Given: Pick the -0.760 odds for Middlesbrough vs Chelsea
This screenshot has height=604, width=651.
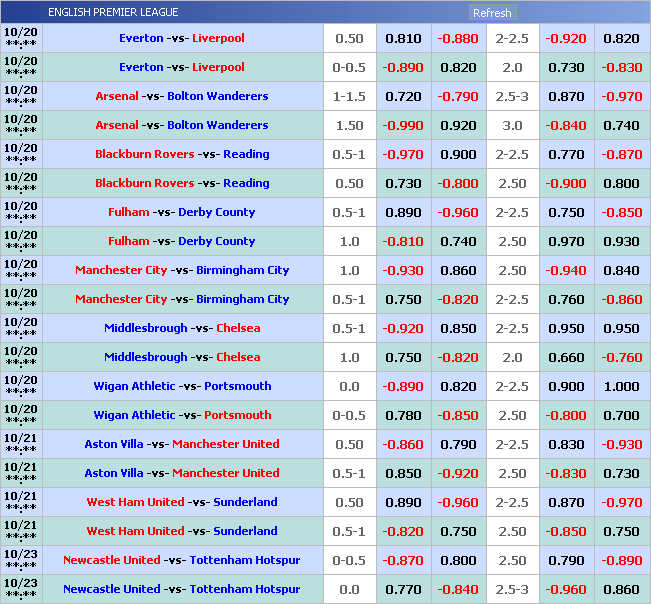Looking at the screenshot, I should click(x=622, y=358).
